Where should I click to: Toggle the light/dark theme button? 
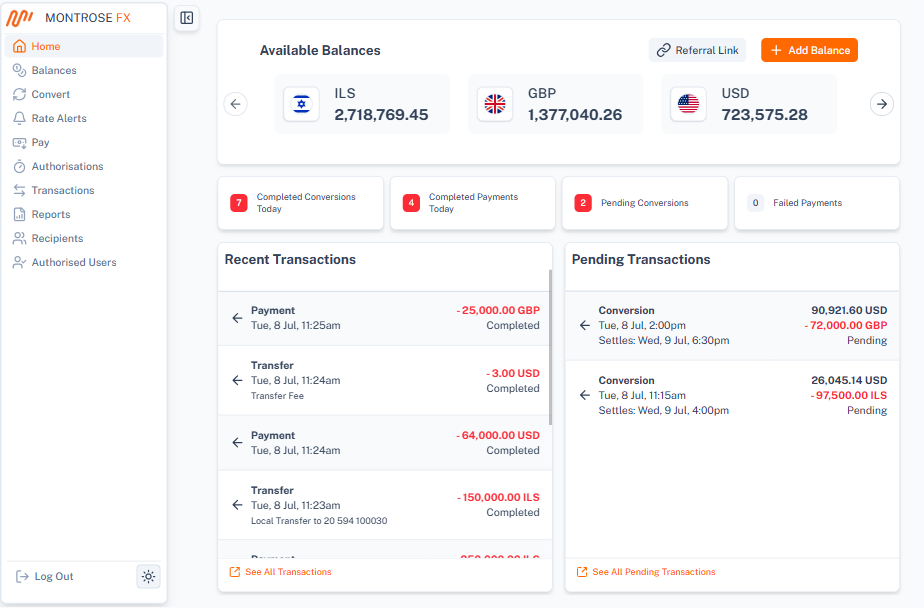pos(148,576)
